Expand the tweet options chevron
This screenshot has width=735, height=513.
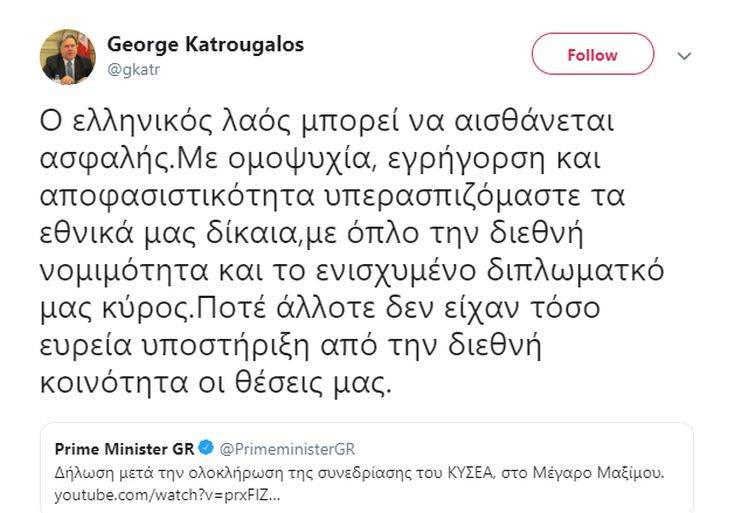coord(684,56)
